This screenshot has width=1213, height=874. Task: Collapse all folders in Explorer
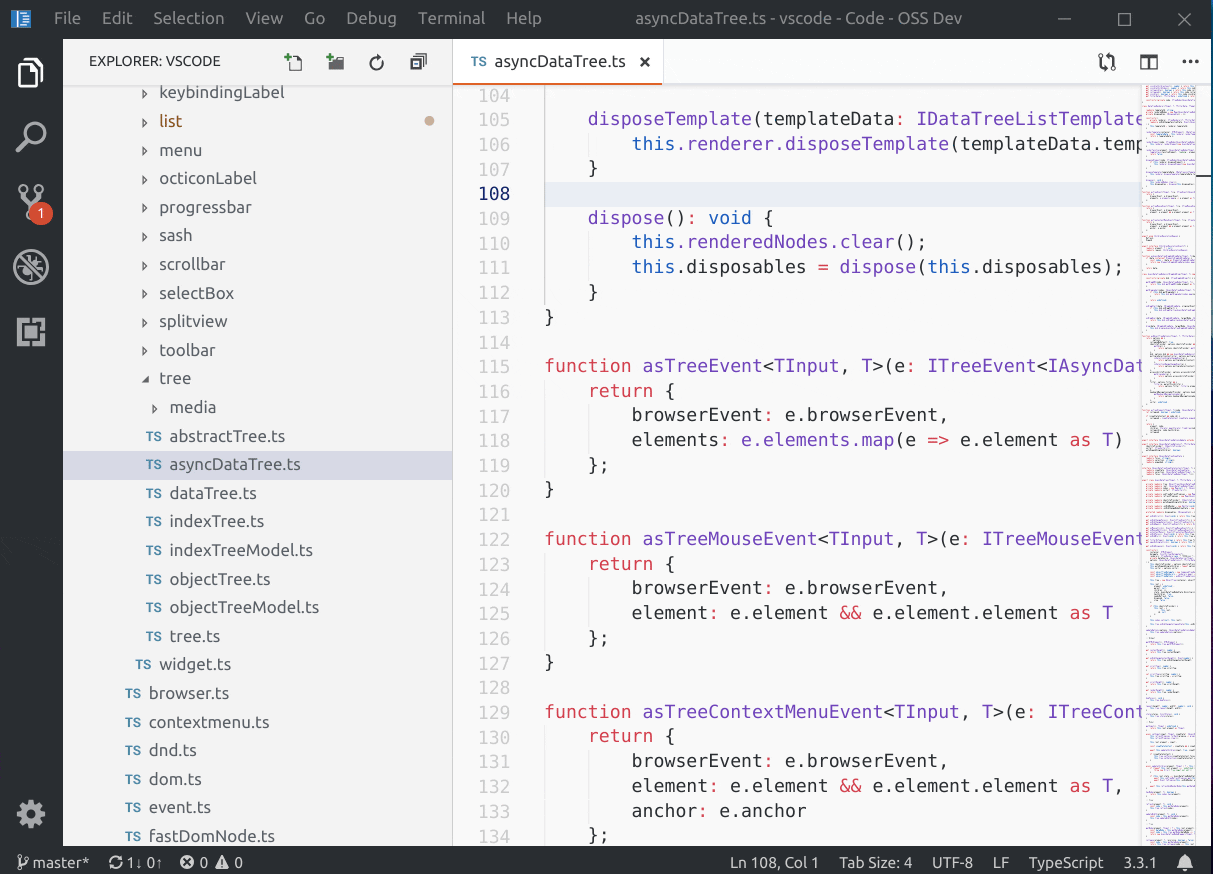point(418,62)
